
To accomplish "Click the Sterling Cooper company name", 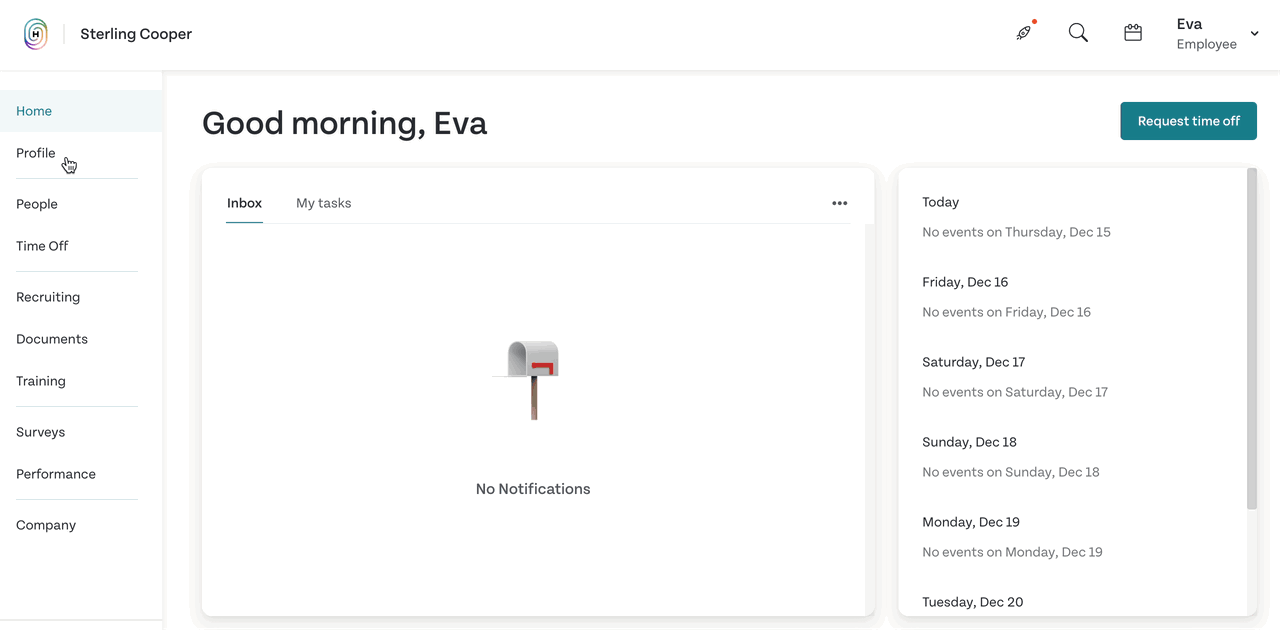I will pyautogui.click(x=136, y=34).
